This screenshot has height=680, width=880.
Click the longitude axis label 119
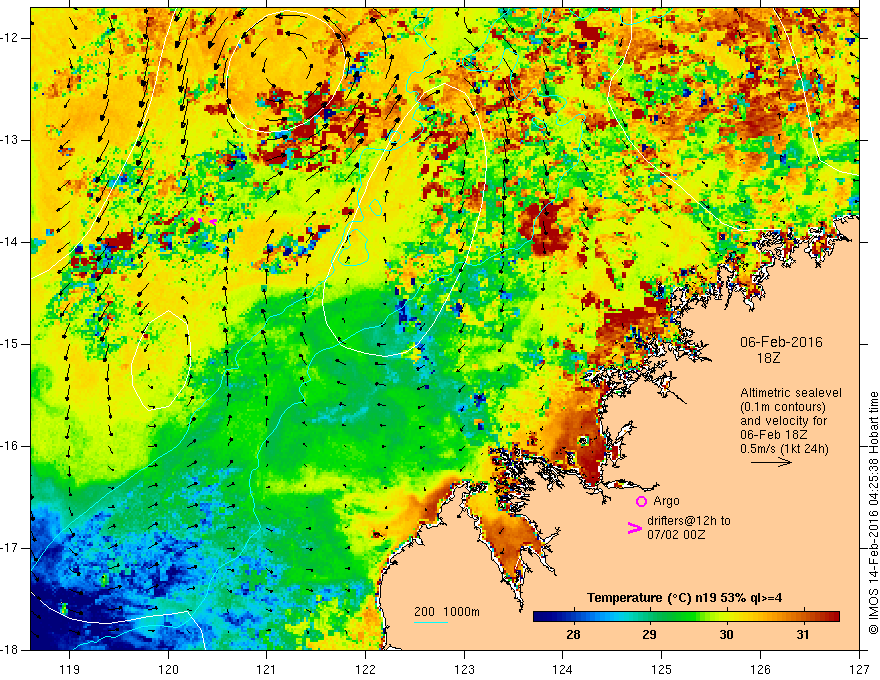(70, 669)
